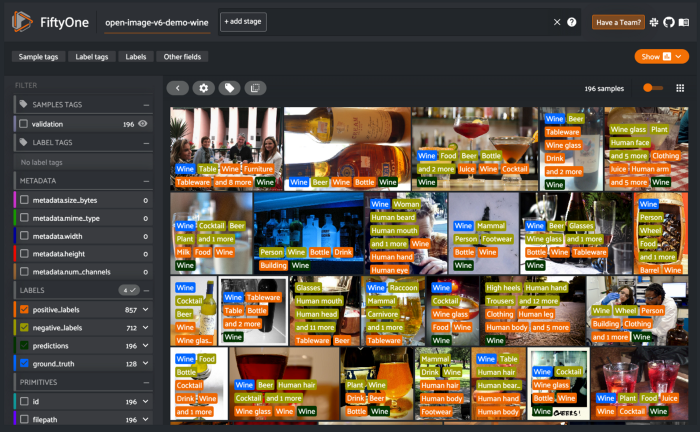Click the help question mark icon
Viewport: 700px width, 432px height.
pos(571,22)
